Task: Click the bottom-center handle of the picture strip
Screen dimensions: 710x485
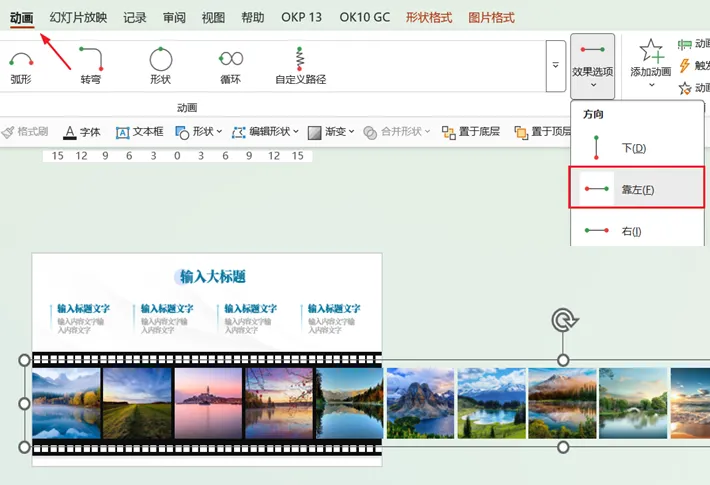Action: click(563, 447)
